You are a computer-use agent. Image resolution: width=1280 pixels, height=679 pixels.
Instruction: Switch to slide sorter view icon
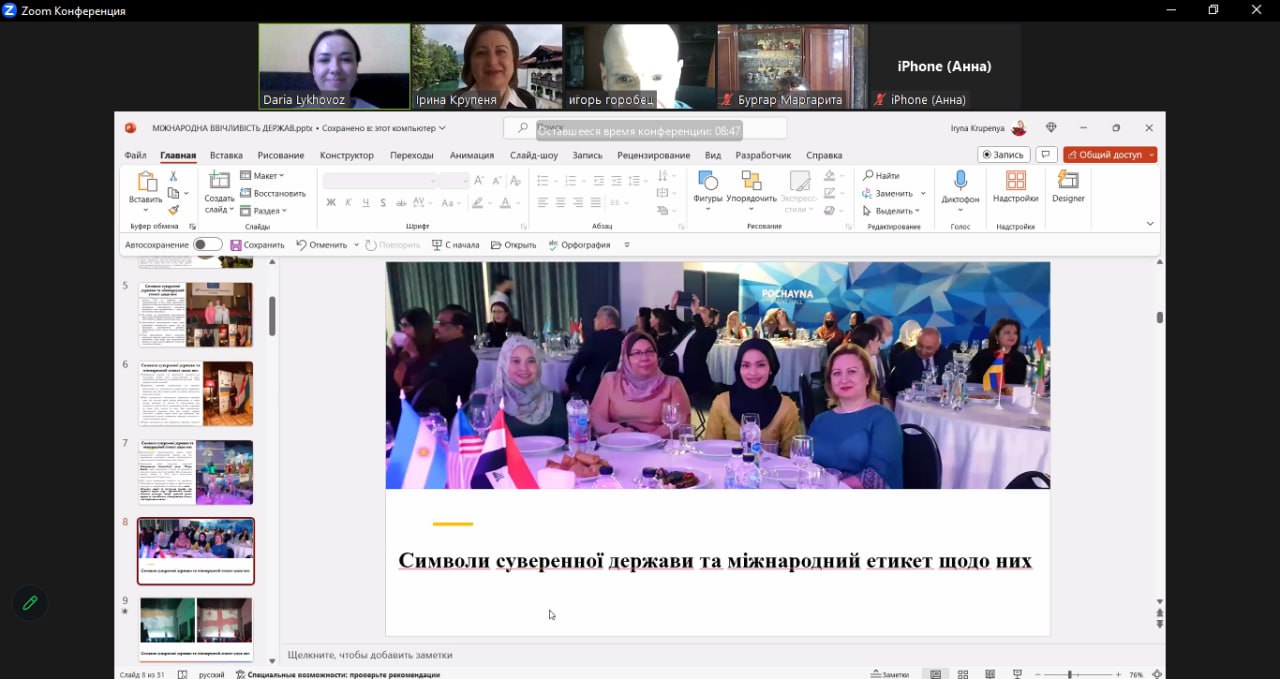point(963,674)
